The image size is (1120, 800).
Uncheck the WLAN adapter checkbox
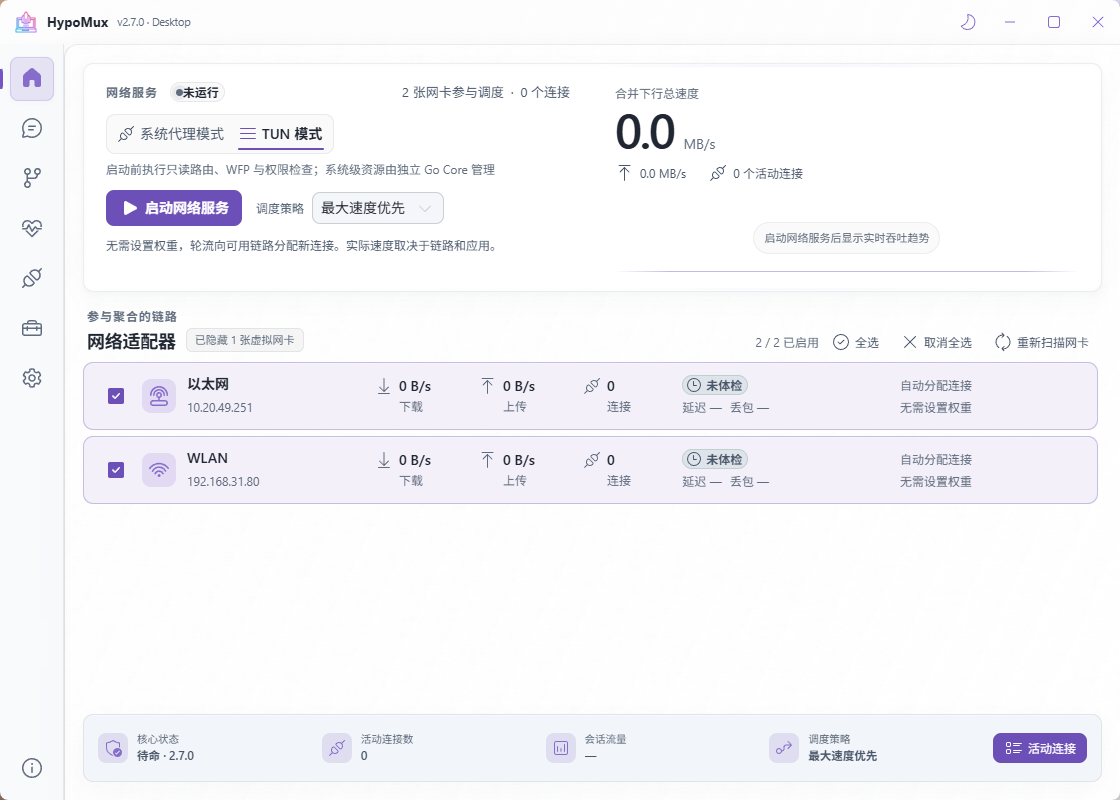[x=116, y=470]
